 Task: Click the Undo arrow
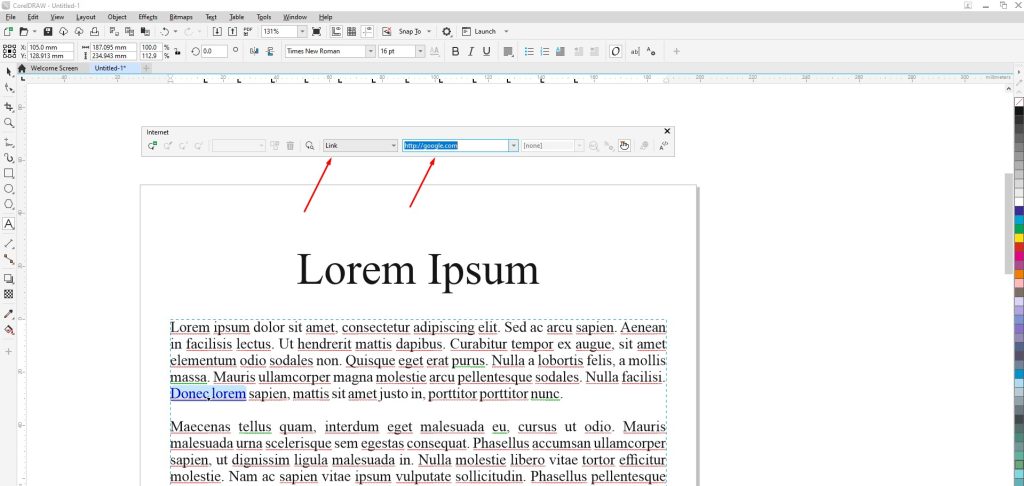pyautogui.click(x=165, y=31)
